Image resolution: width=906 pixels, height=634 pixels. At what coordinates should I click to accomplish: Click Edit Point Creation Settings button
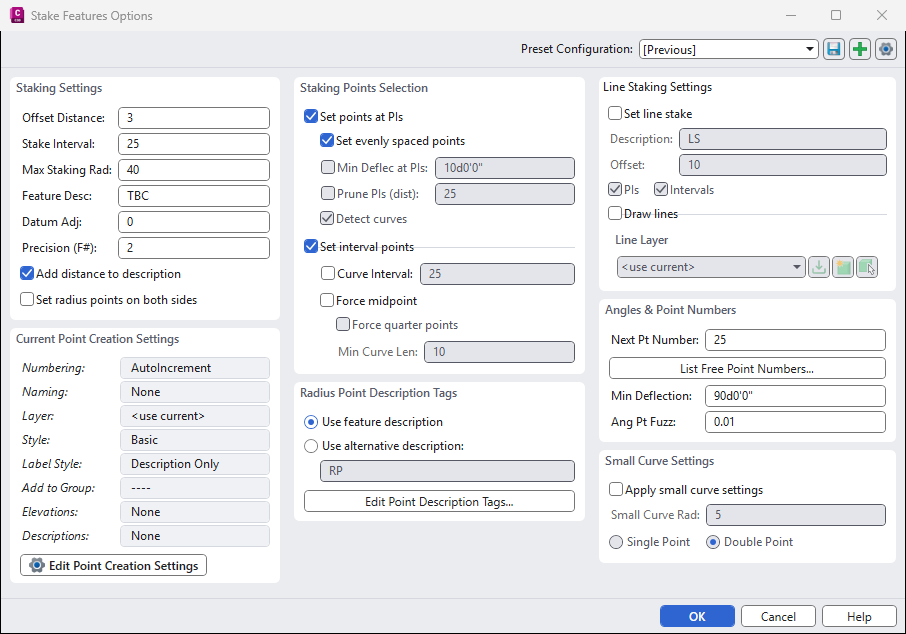tap(113, 565)
